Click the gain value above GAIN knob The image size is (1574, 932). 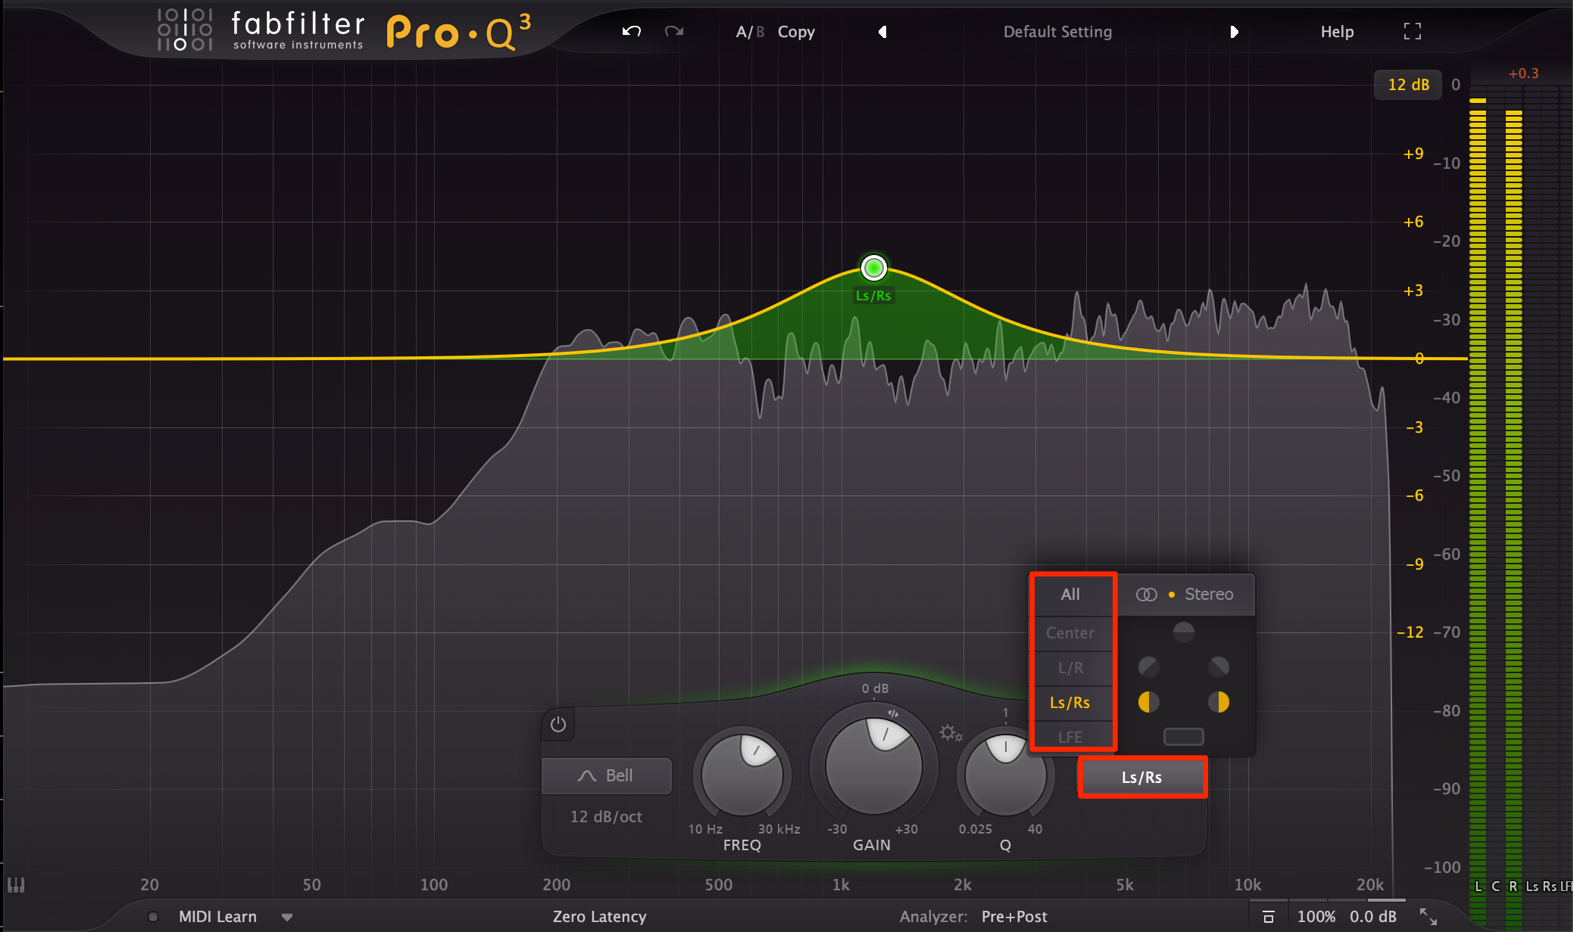point(875,688)
